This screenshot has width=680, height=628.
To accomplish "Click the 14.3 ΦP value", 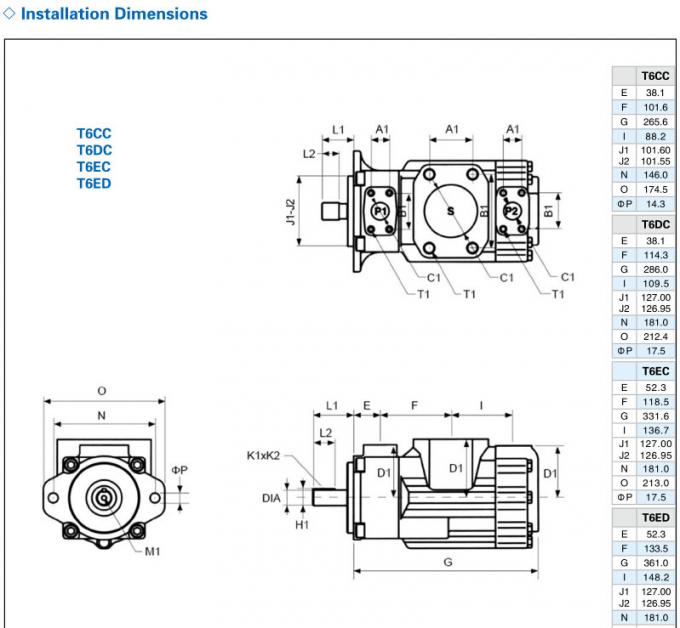I will [x=655, y=204].
